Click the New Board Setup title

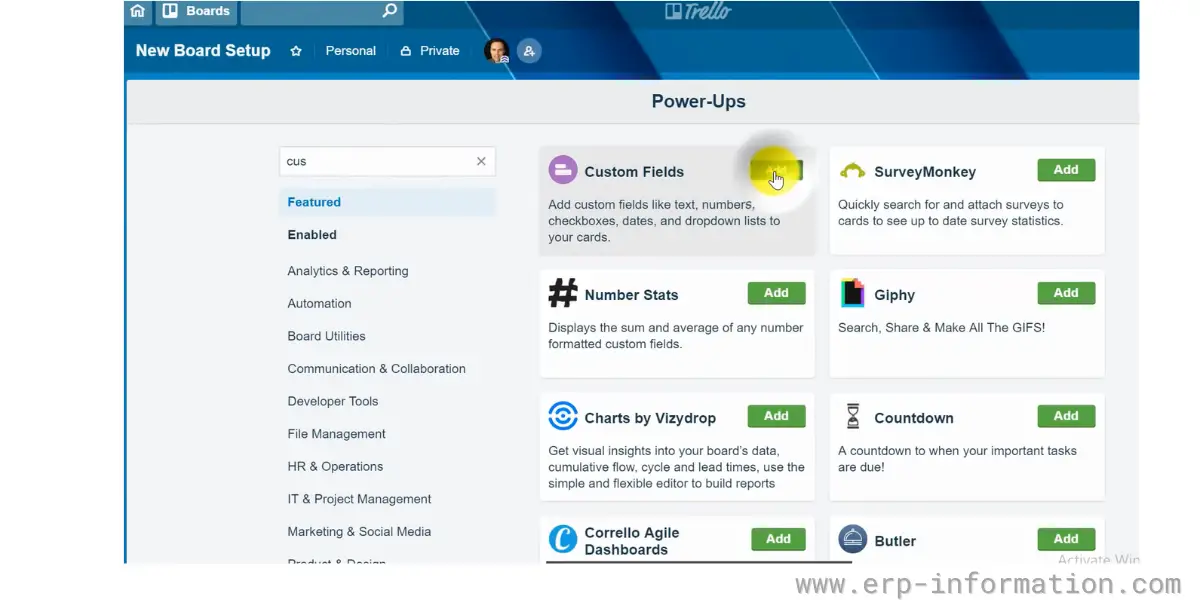point(203,50)
